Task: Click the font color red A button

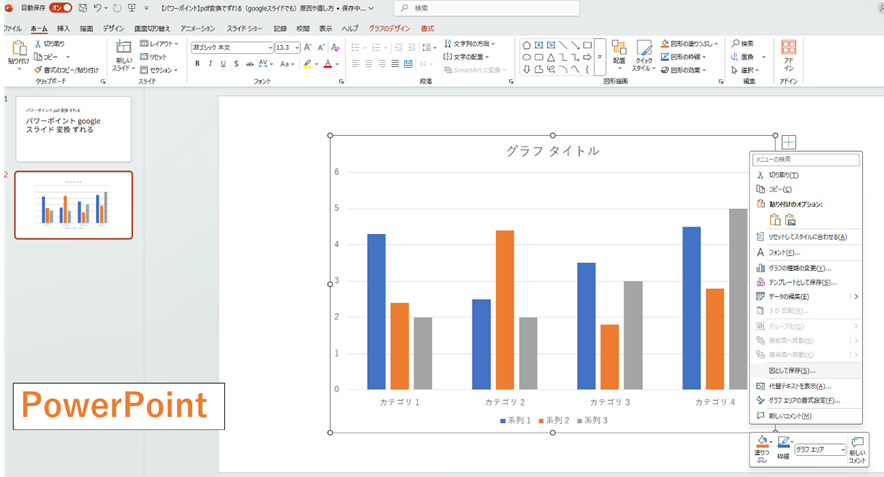Action: 327,64
